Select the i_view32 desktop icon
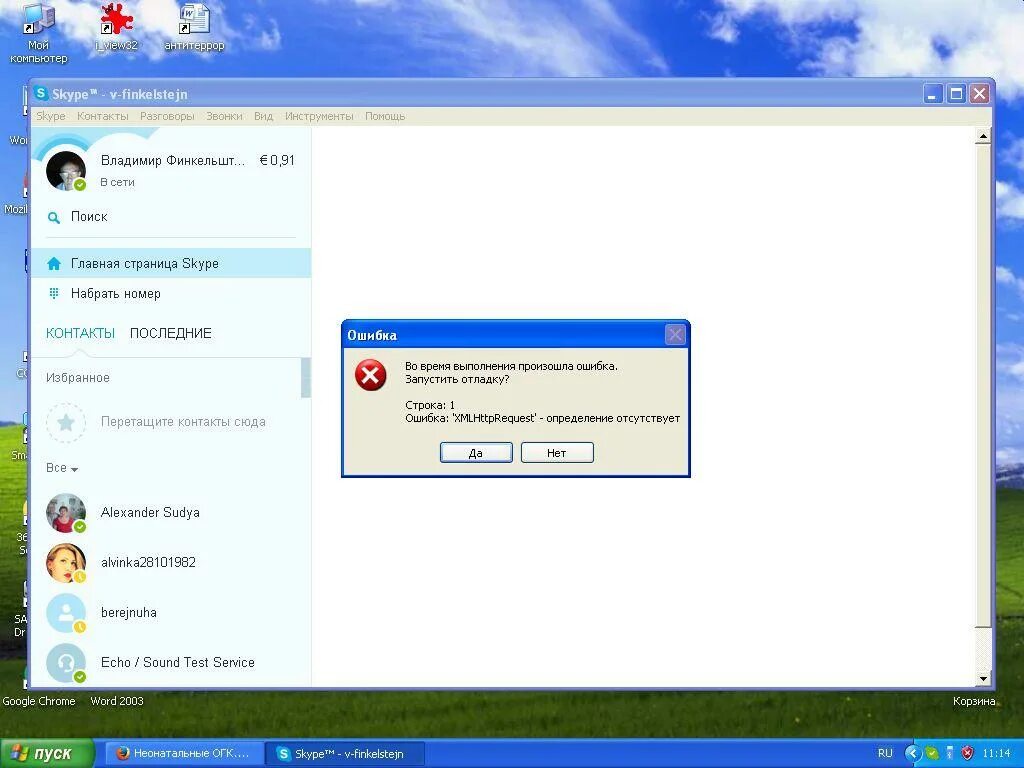The width and height of the screenshot is (1024, 768). [116, 27]
